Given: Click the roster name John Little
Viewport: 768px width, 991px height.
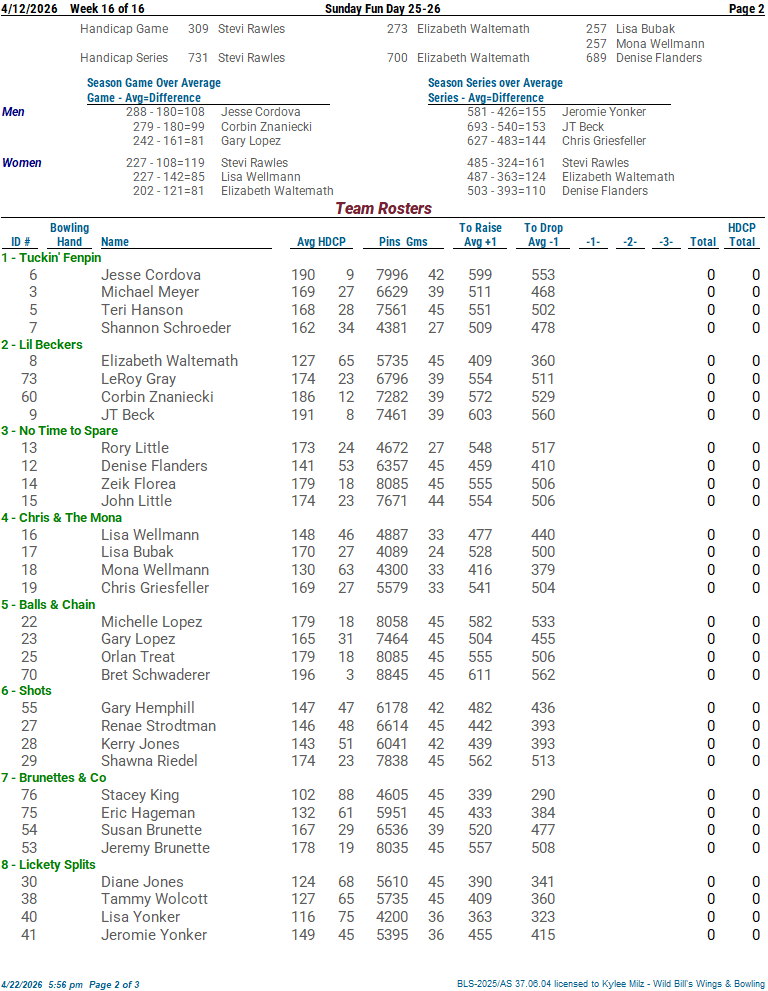Looking at the screenshot, I should [137, 501].
